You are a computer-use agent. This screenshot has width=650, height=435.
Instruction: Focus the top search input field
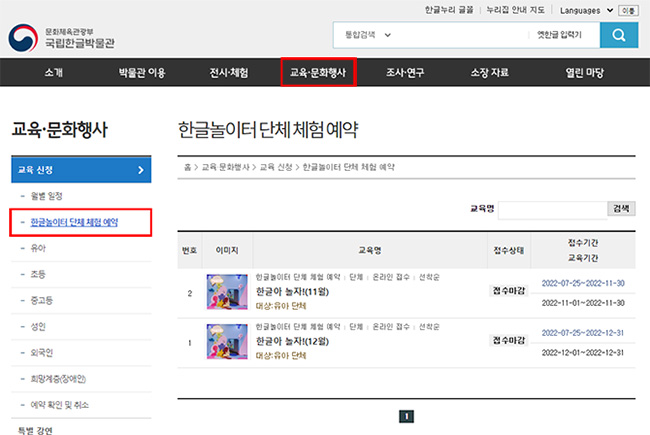tap(461, 35)
